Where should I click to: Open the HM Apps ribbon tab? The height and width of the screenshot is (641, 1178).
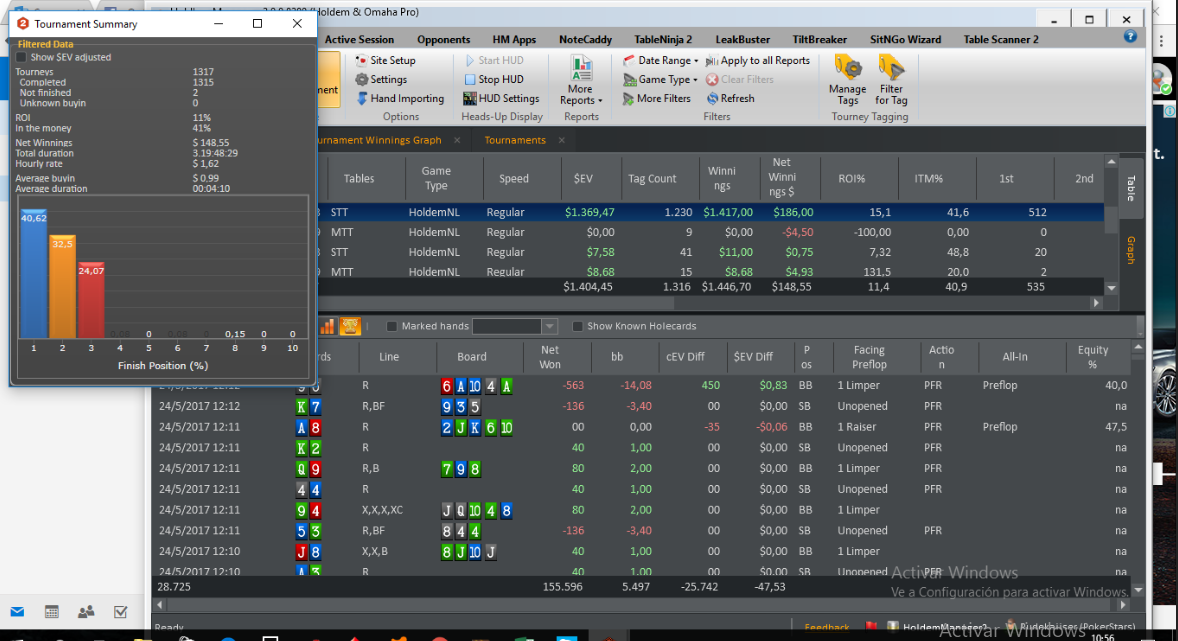point(514,39)
